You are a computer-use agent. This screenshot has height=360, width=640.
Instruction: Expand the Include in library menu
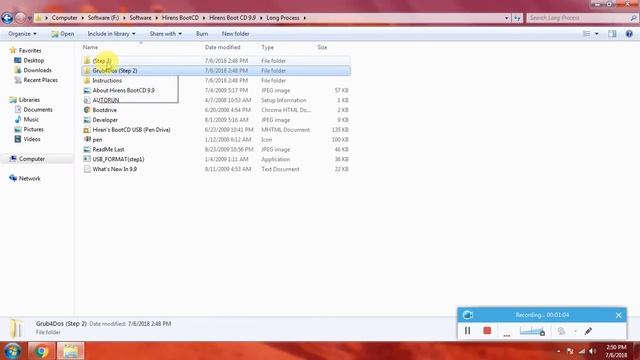pyautogui.click(x=111, y=34)
